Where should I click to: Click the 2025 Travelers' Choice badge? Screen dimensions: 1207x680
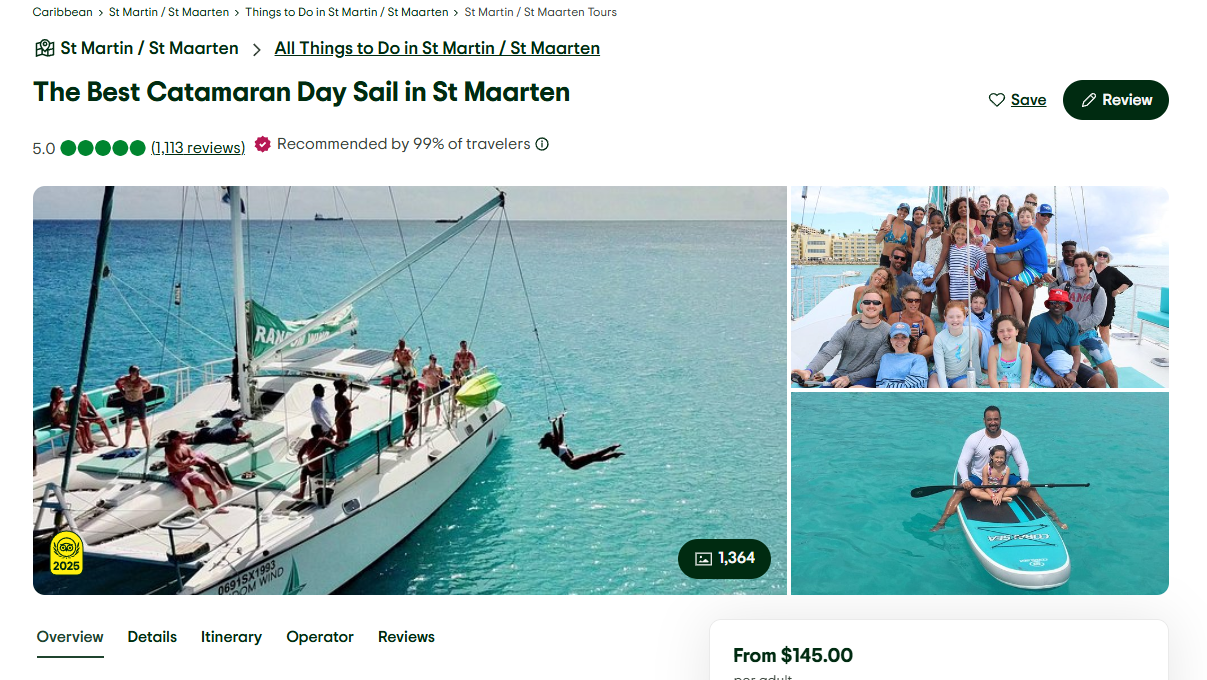pos(67,554)
